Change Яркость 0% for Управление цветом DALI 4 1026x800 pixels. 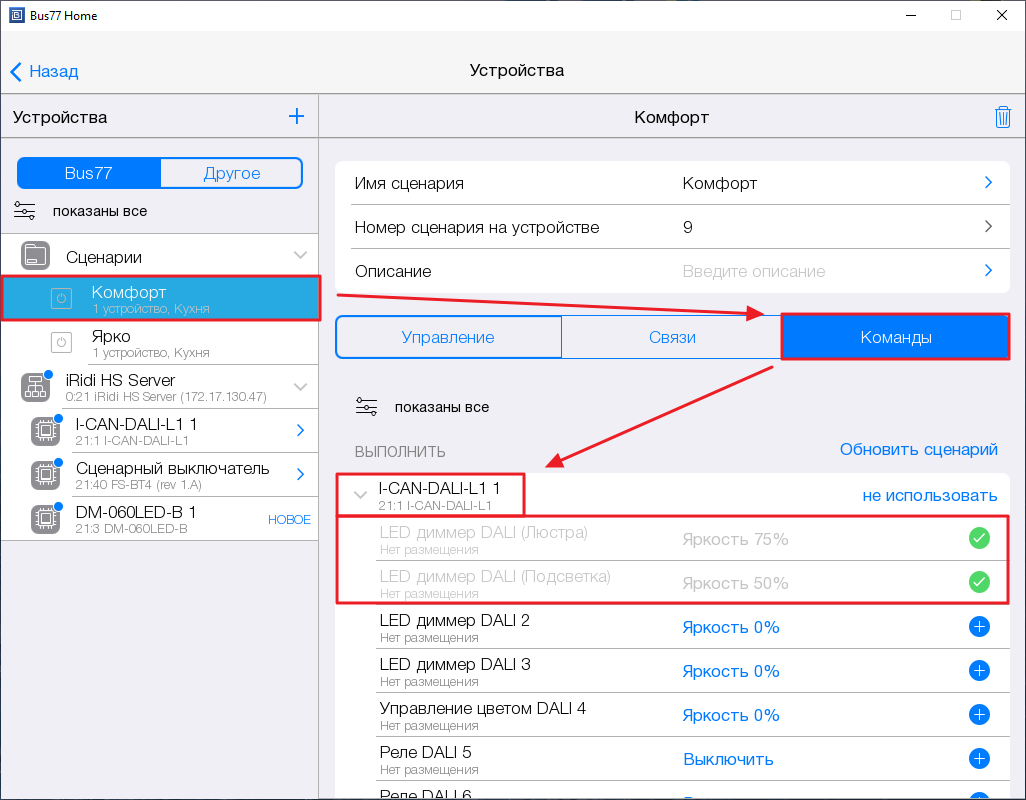pyautogui.click(x=730, y=715)
